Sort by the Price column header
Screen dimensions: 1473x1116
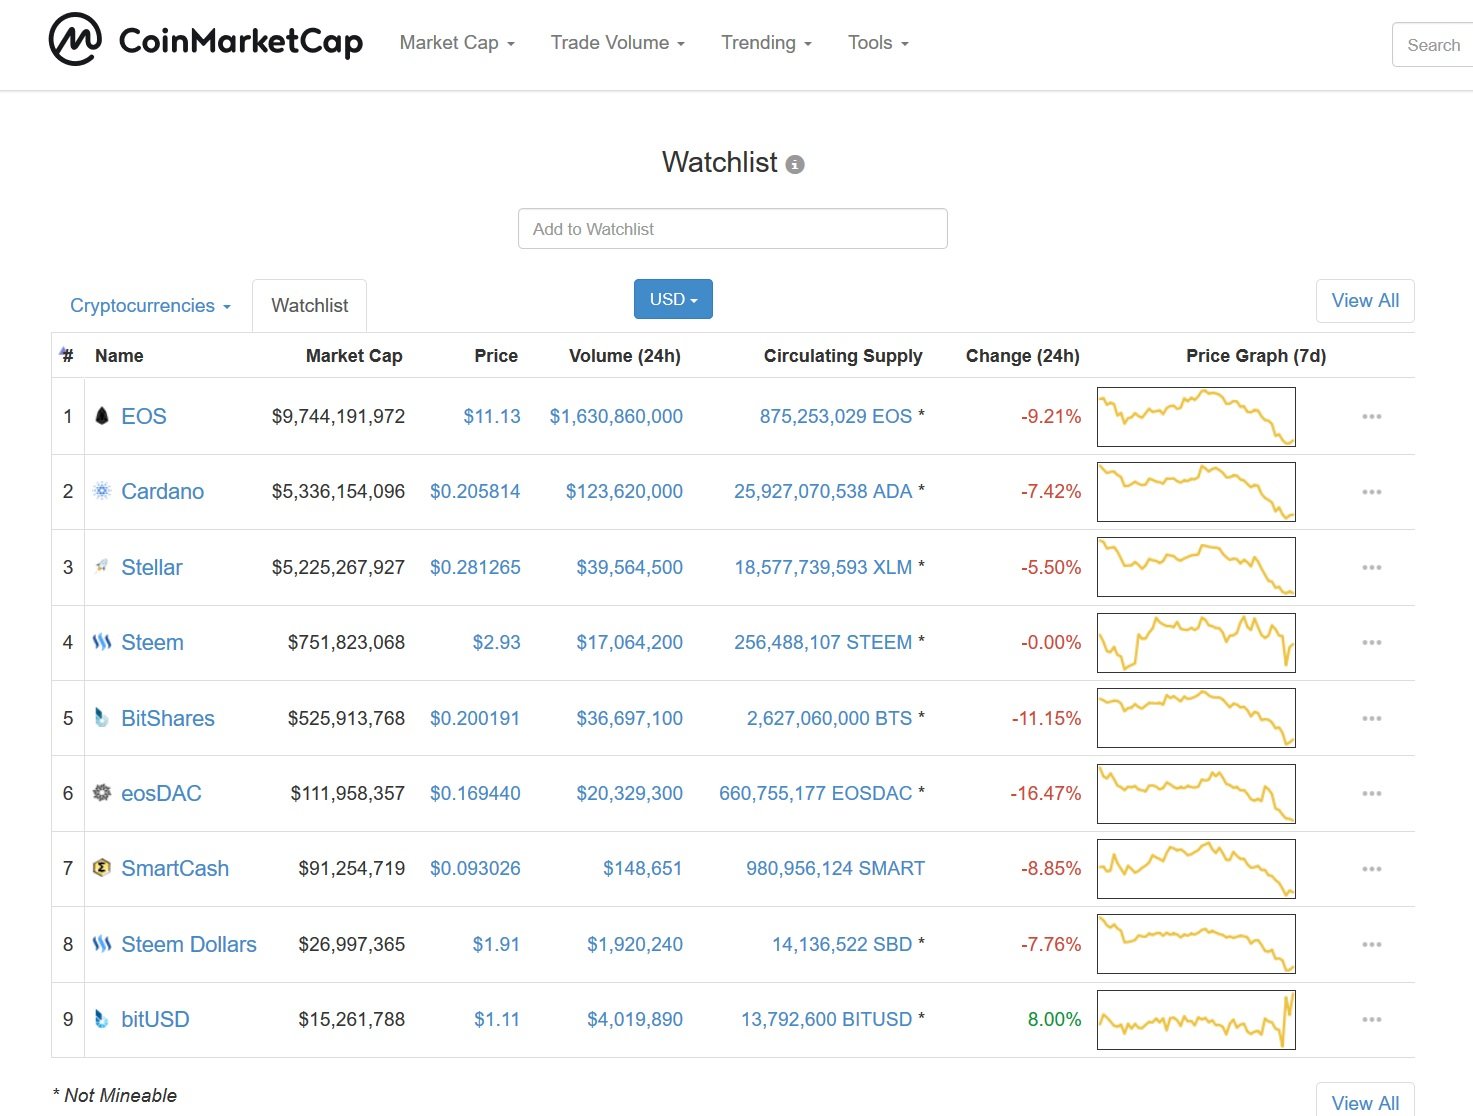(x=496, y=356)
